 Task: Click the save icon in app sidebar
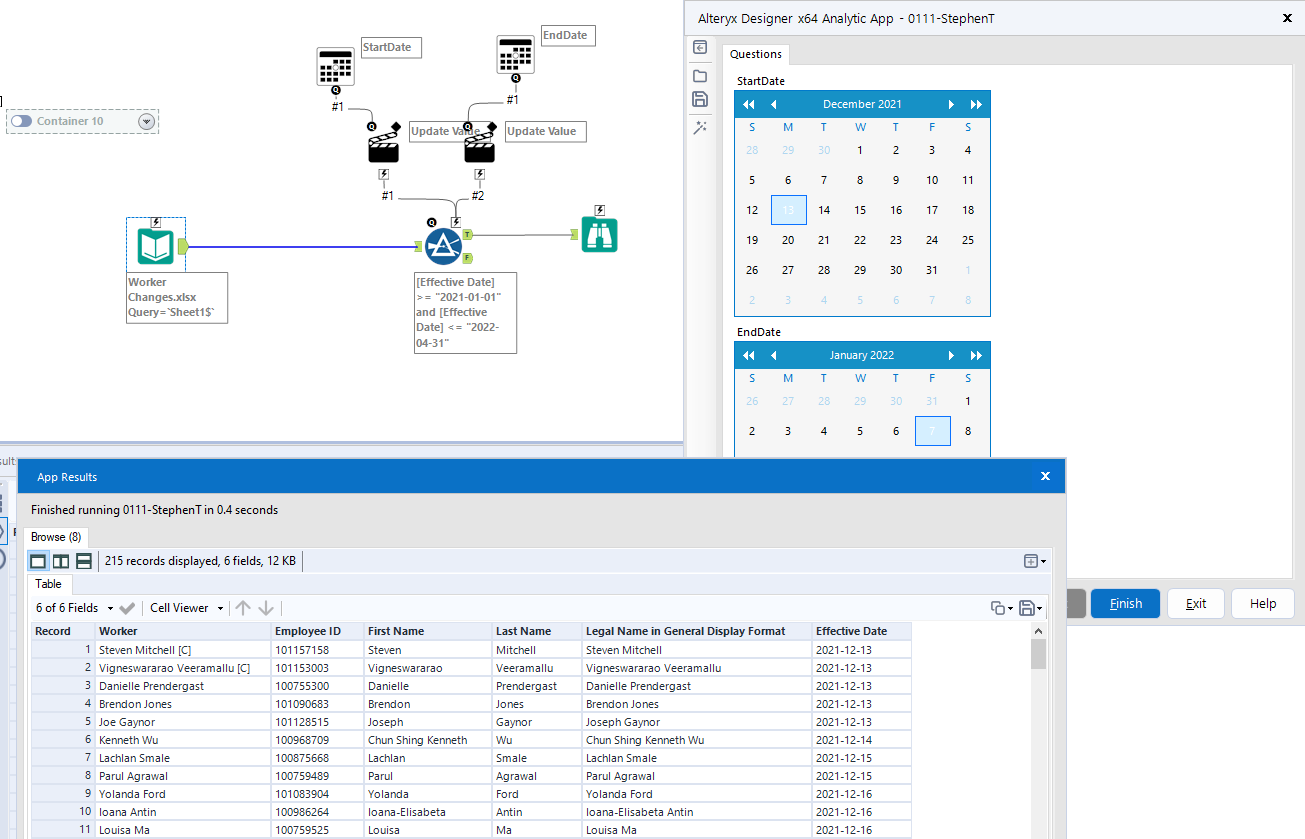(x=700, y=99)
